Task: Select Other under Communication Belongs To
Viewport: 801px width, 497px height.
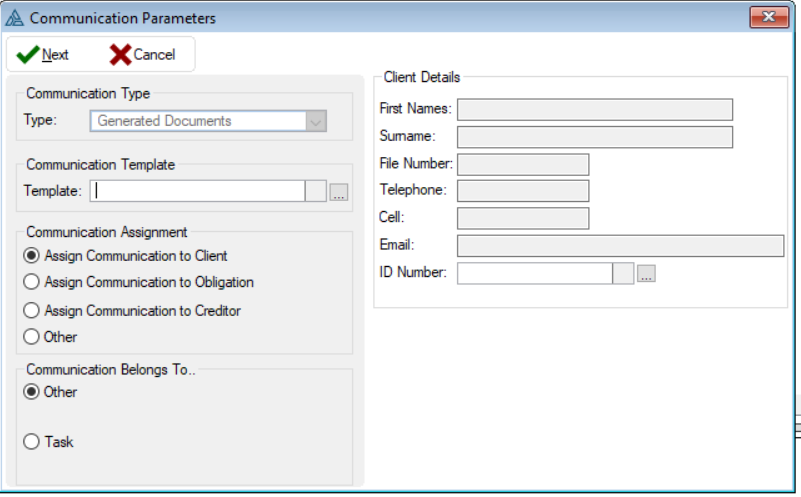Action: click(32, 392)
